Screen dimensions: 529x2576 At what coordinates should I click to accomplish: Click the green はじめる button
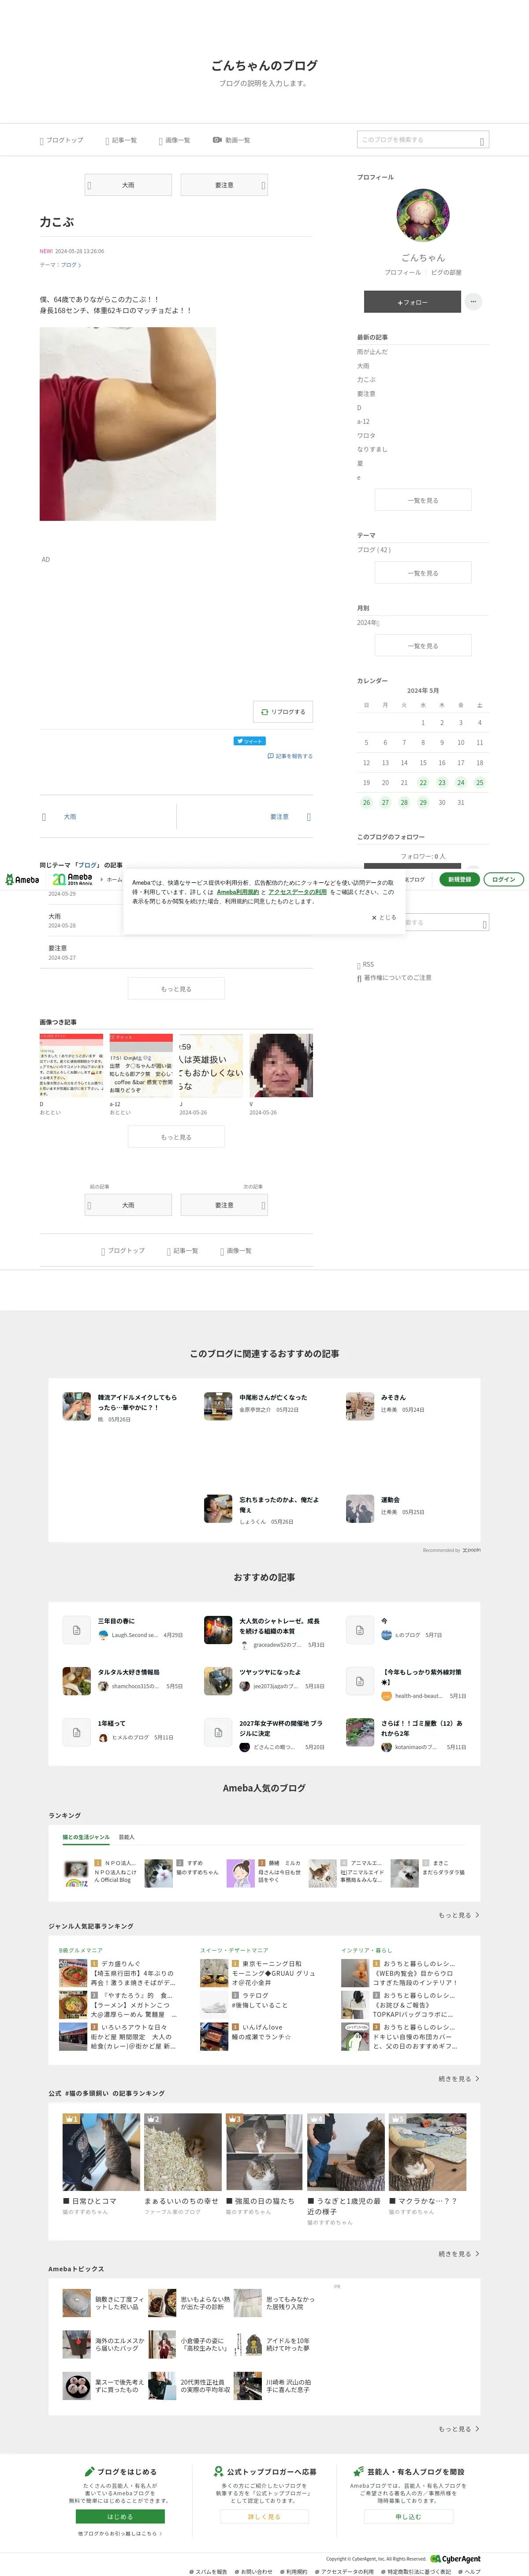(120, 2517)
